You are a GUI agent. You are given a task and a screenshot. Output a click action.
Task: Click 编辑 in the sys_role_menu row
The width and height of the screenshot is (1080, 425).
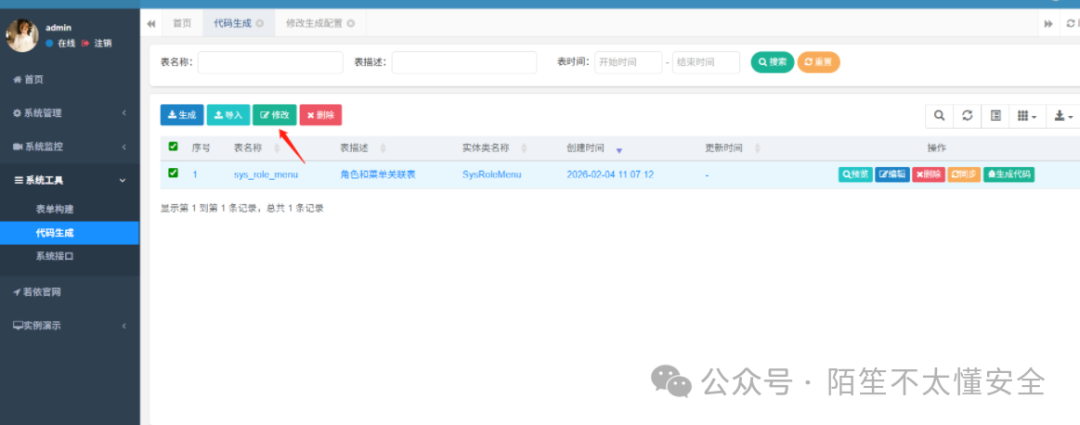pyautogui.click(x=893, y=174)
